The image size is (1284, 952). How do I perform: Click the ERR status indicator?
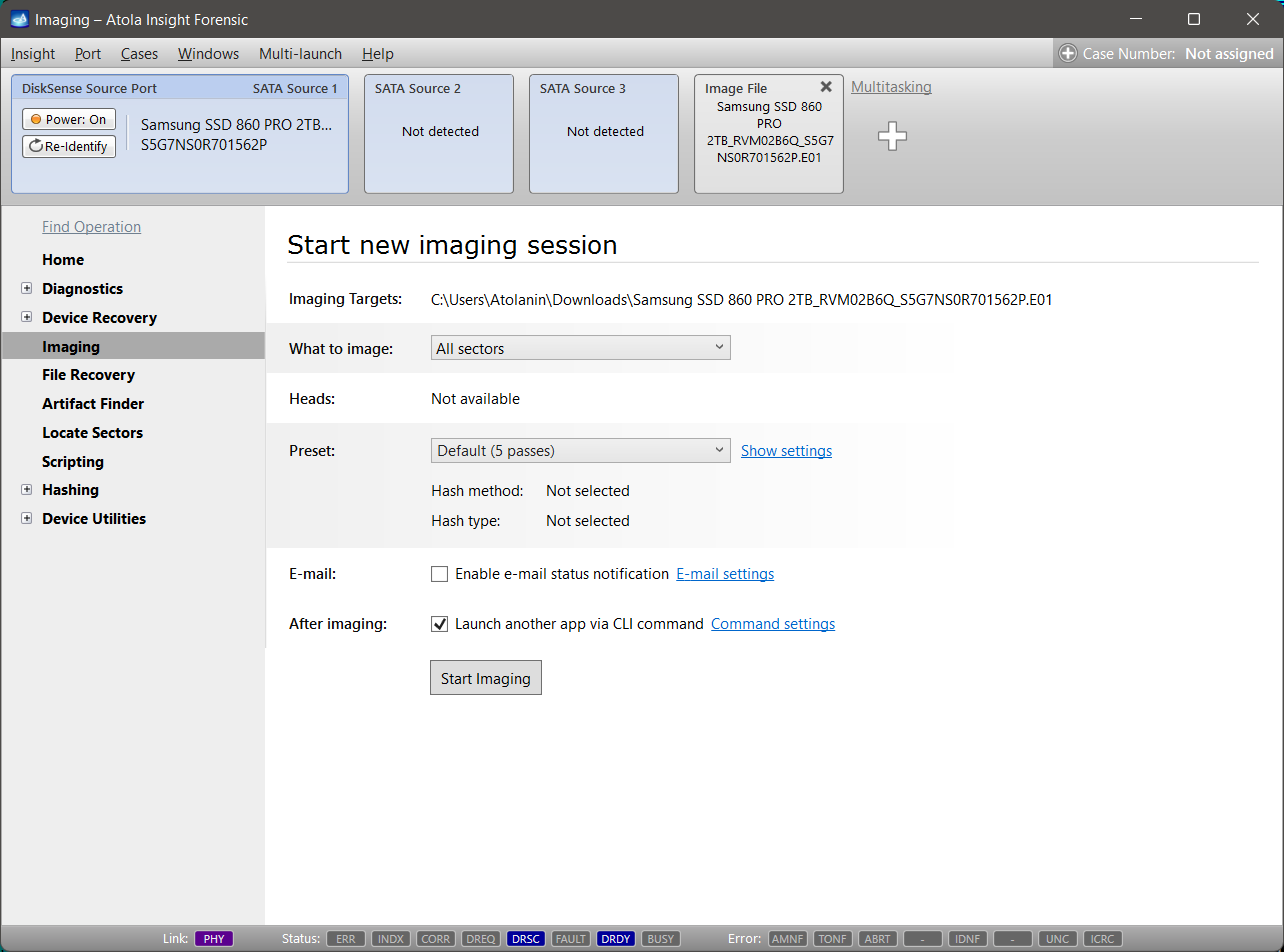pyautogui.click(x=346, y=939)
